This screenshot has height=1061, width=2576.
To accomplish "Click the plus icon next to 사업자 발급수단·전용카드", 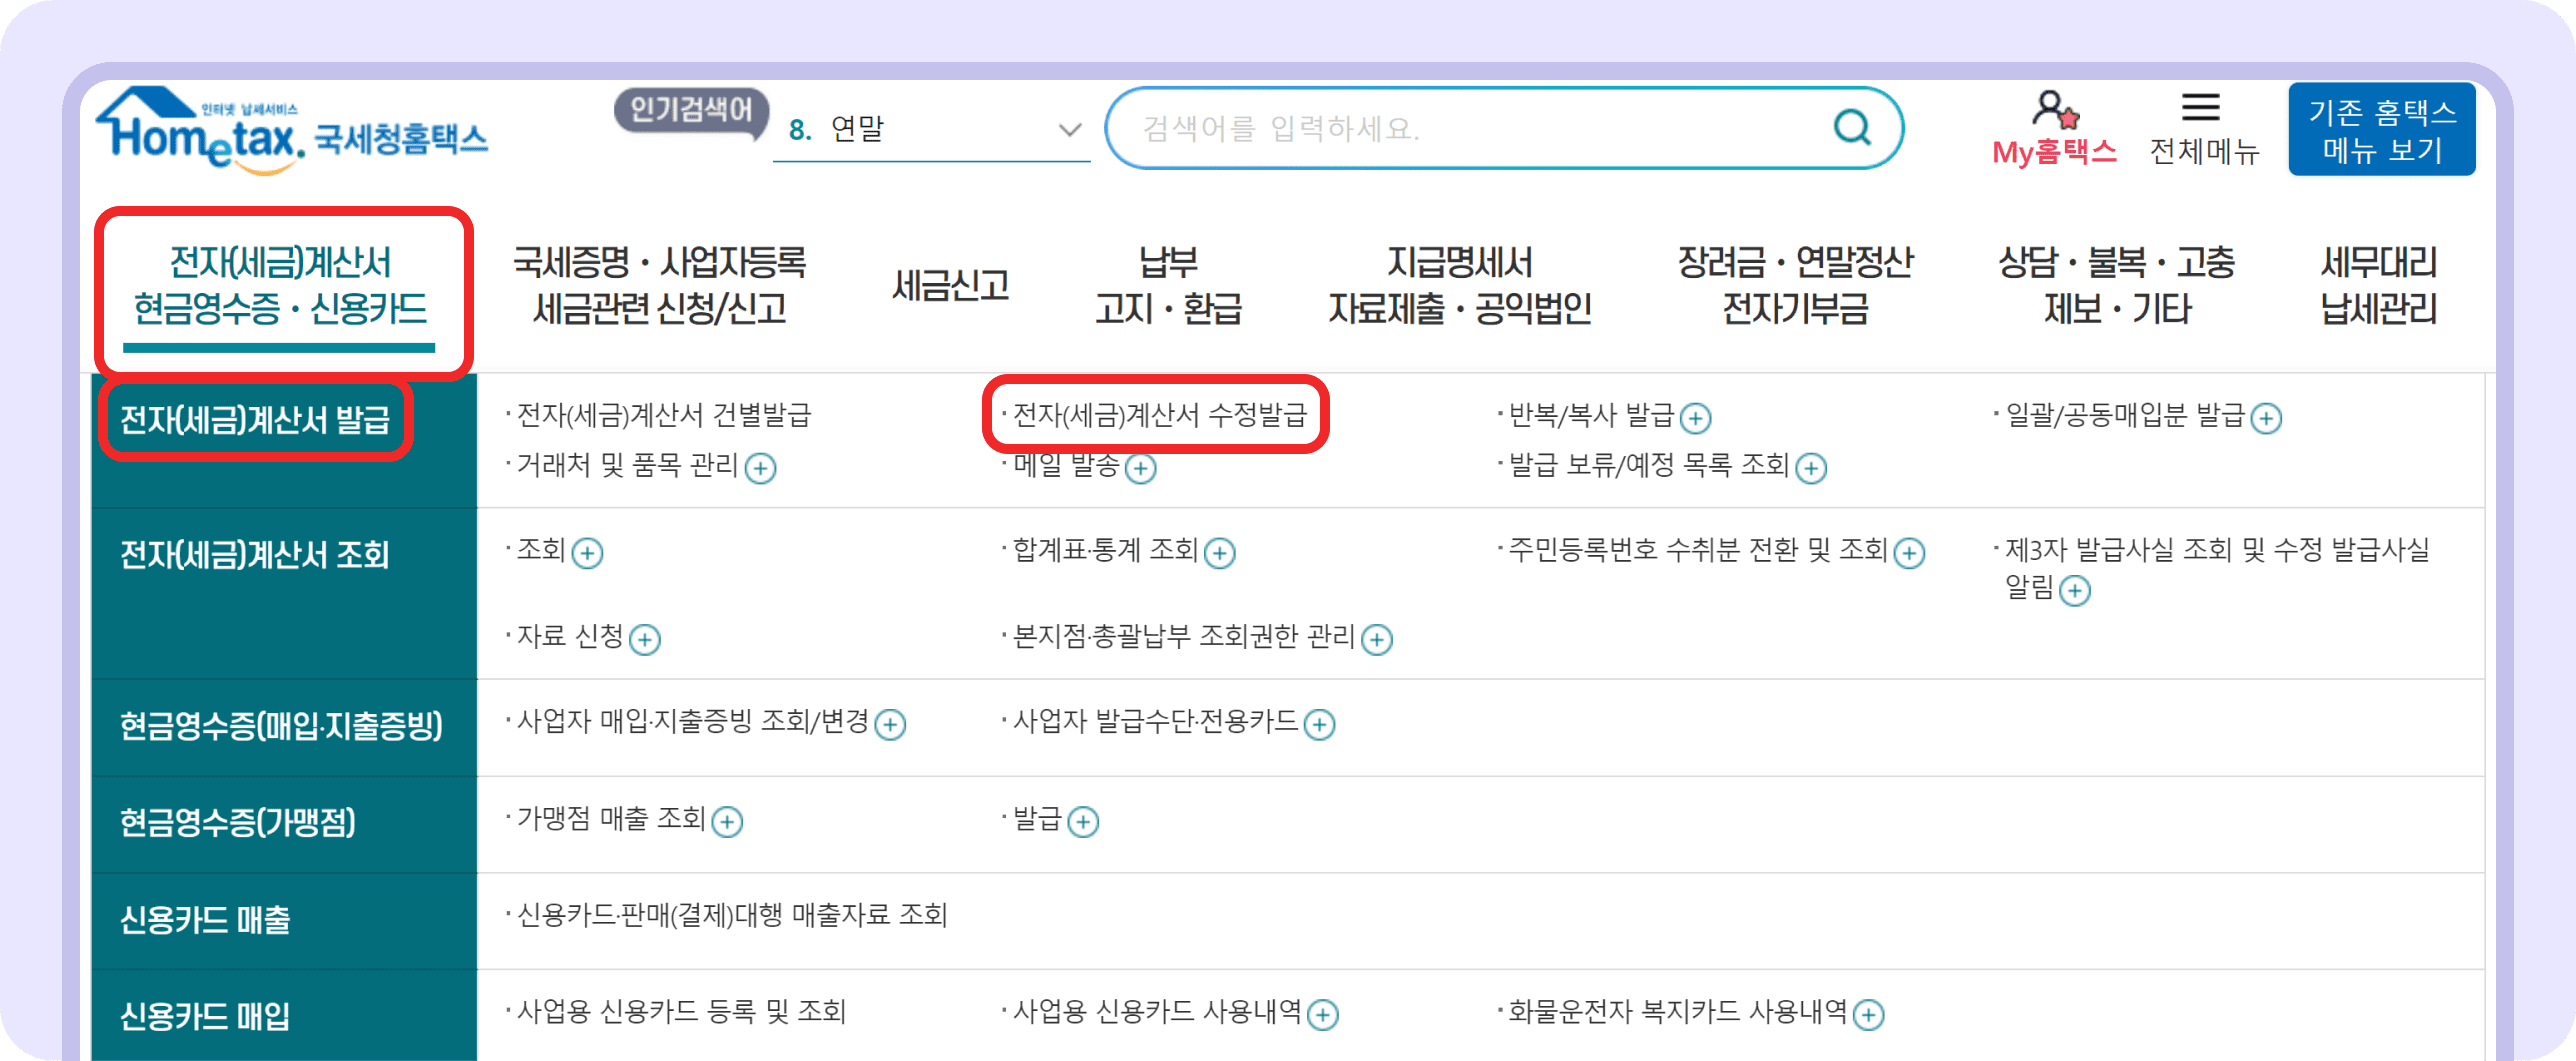I will click(x=1322, y=724).
